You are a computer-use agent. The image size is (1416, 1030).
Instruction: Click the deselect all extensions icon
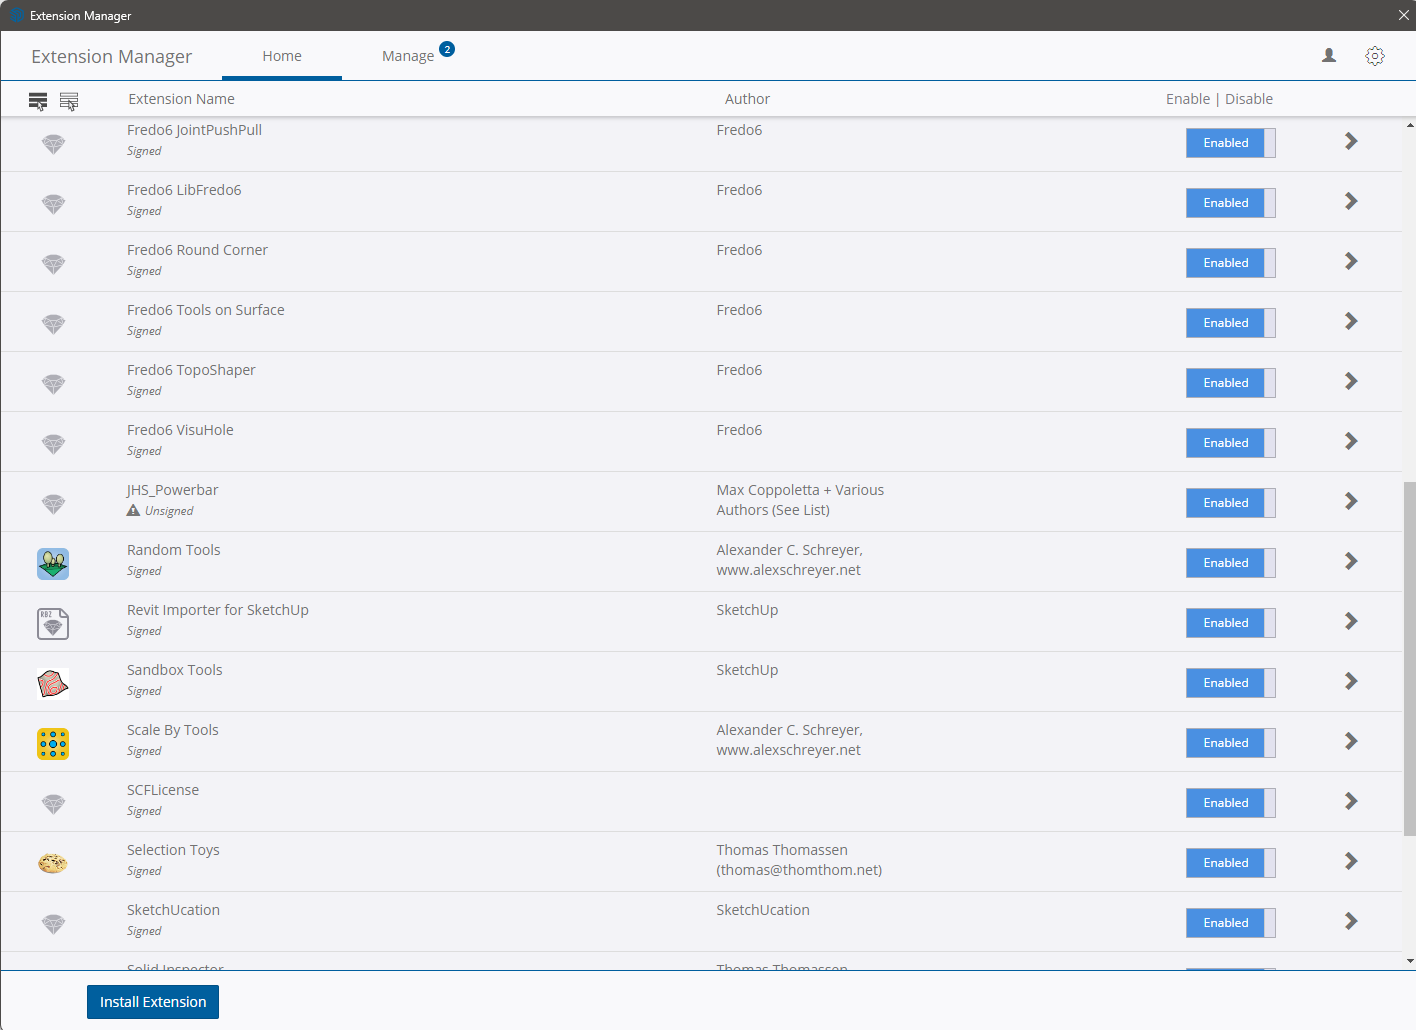tap(69, 100)
